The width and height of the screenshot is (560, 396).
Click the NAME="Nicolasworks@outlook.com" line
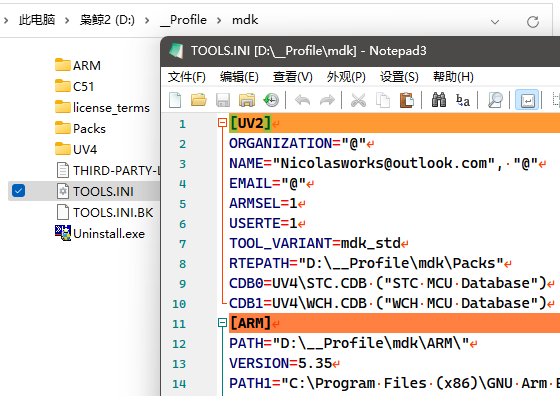pyautogui.click(x=383, y=163)
